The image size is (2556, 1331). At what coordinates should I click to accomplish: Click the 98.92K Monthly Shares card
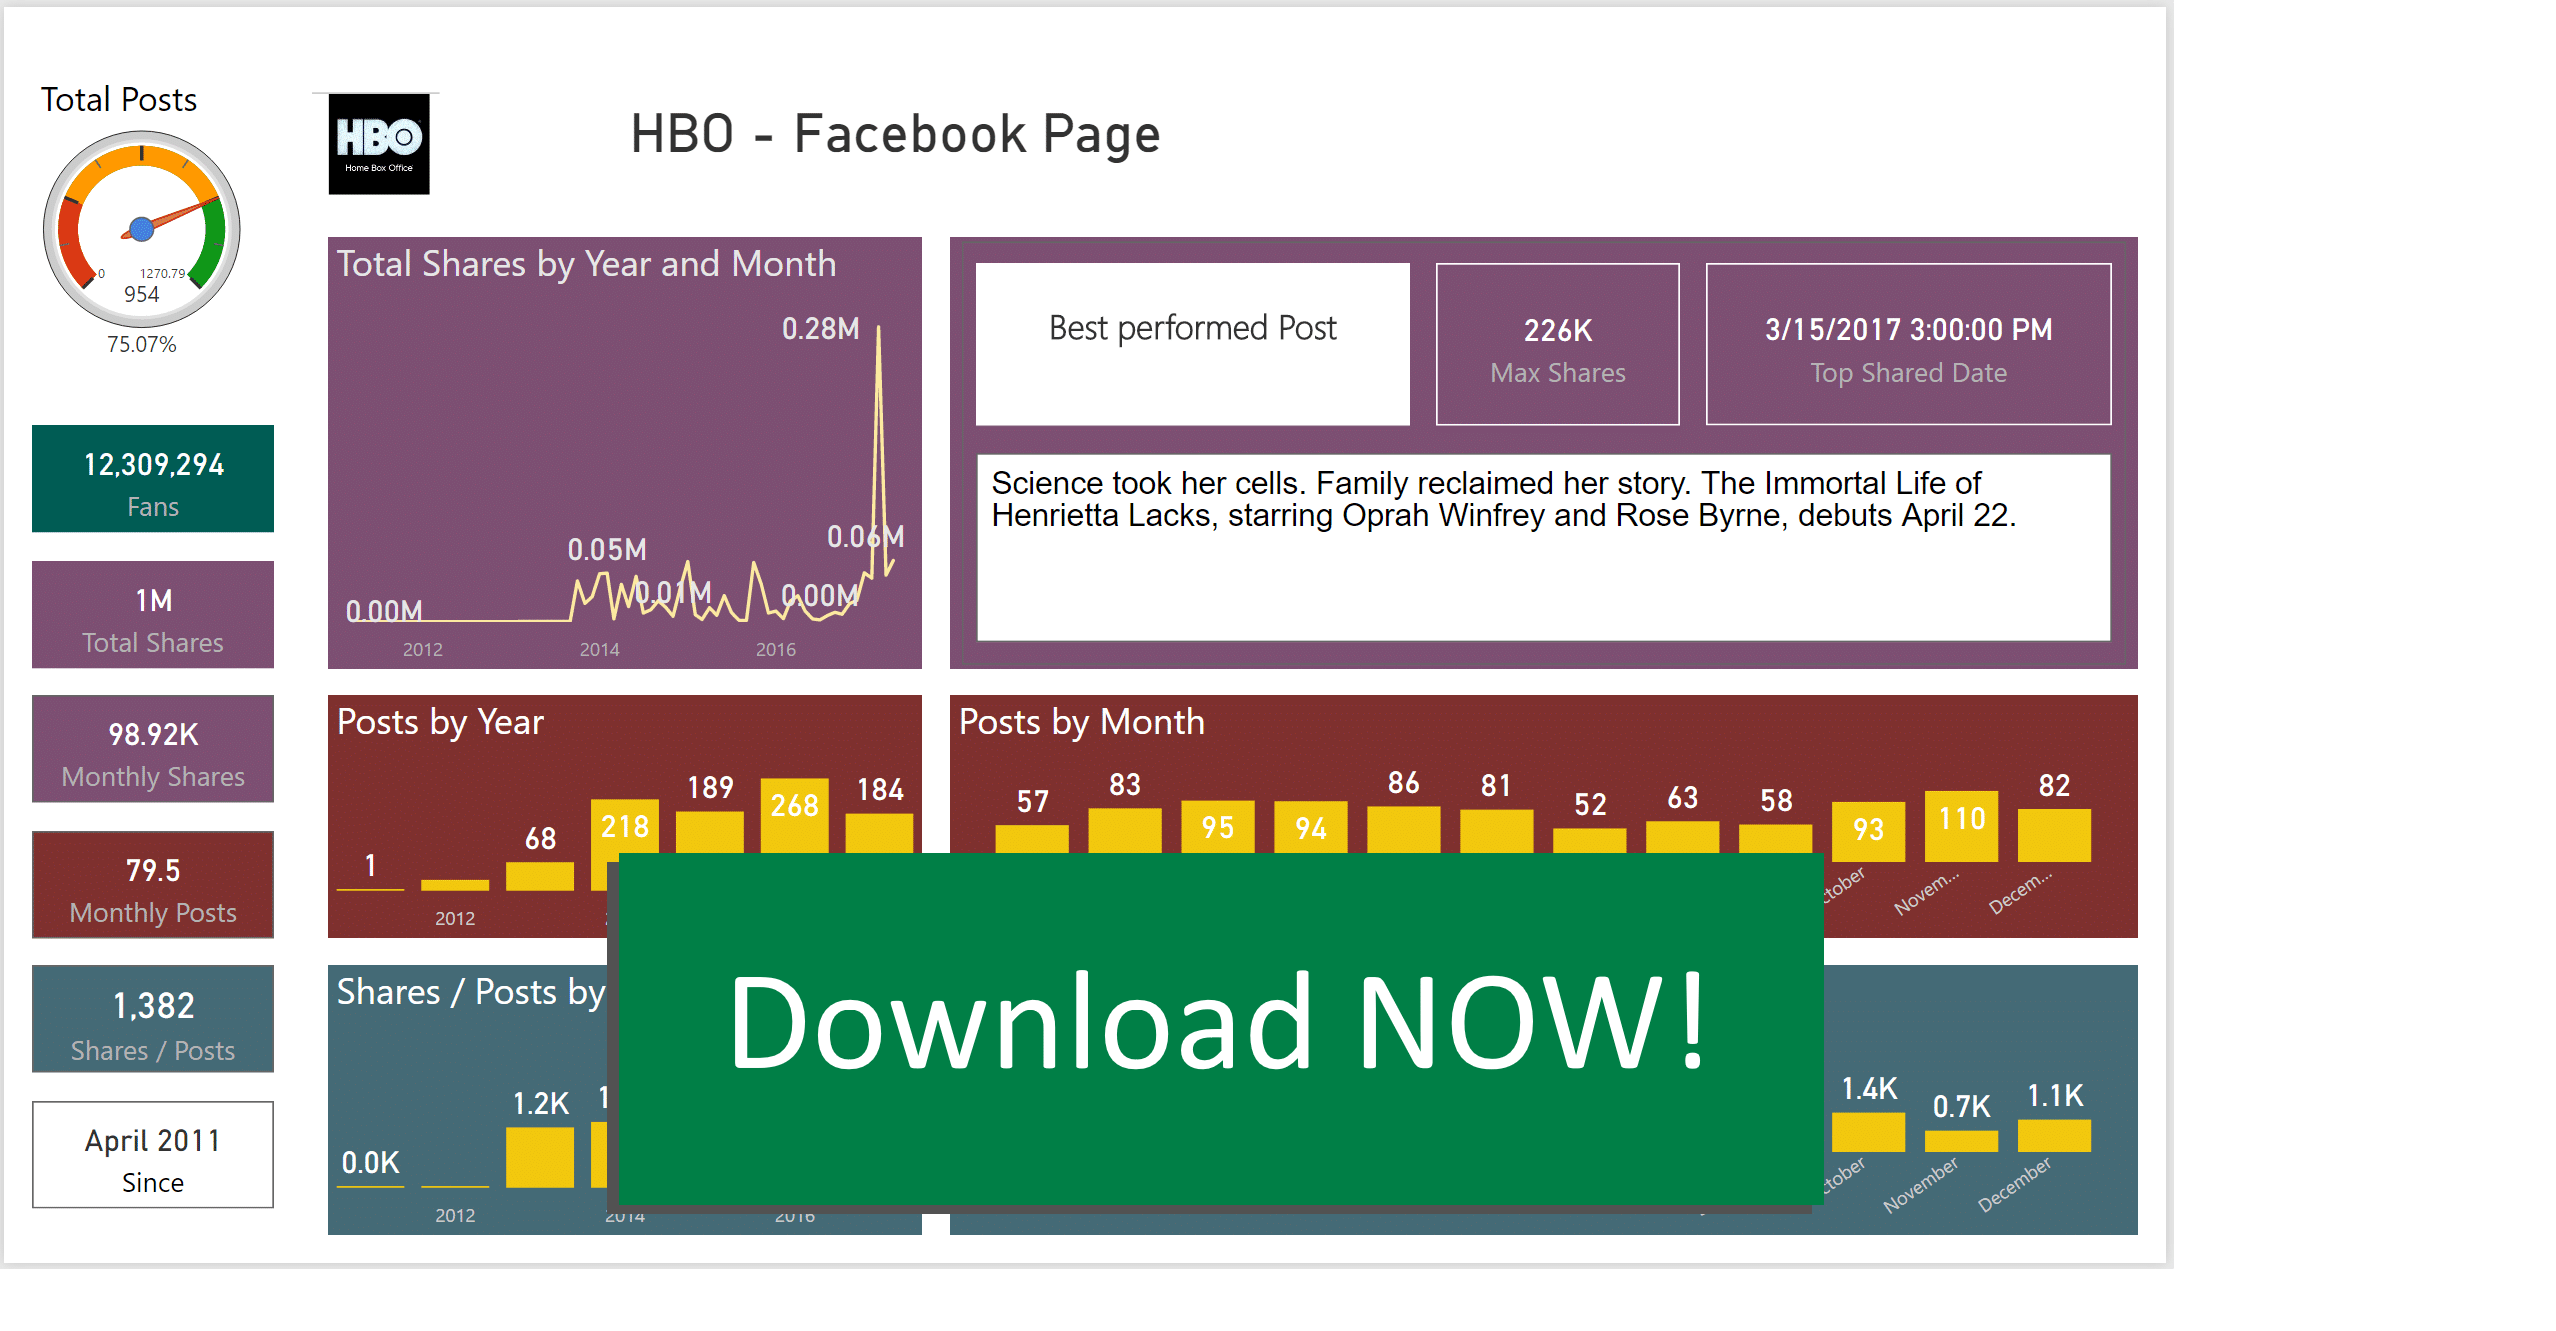[x=153, y=749]
